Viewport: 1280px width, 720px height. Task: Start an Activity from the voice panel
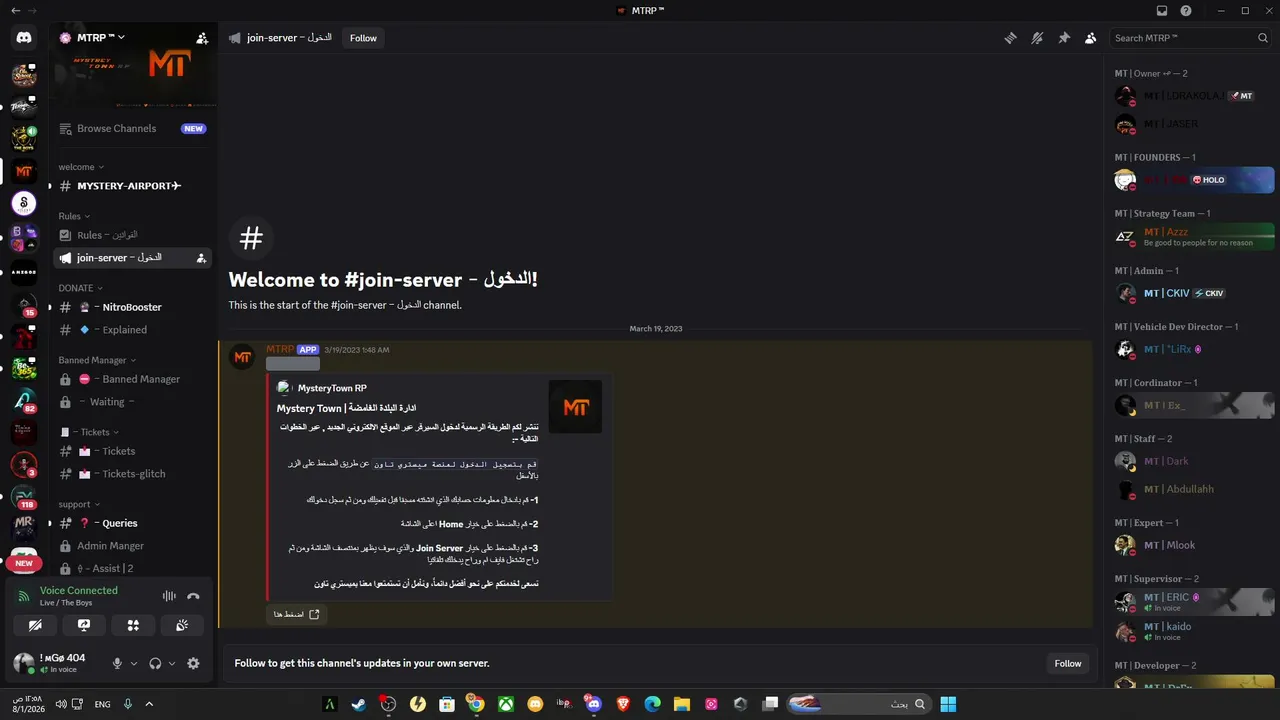[133, 625]
